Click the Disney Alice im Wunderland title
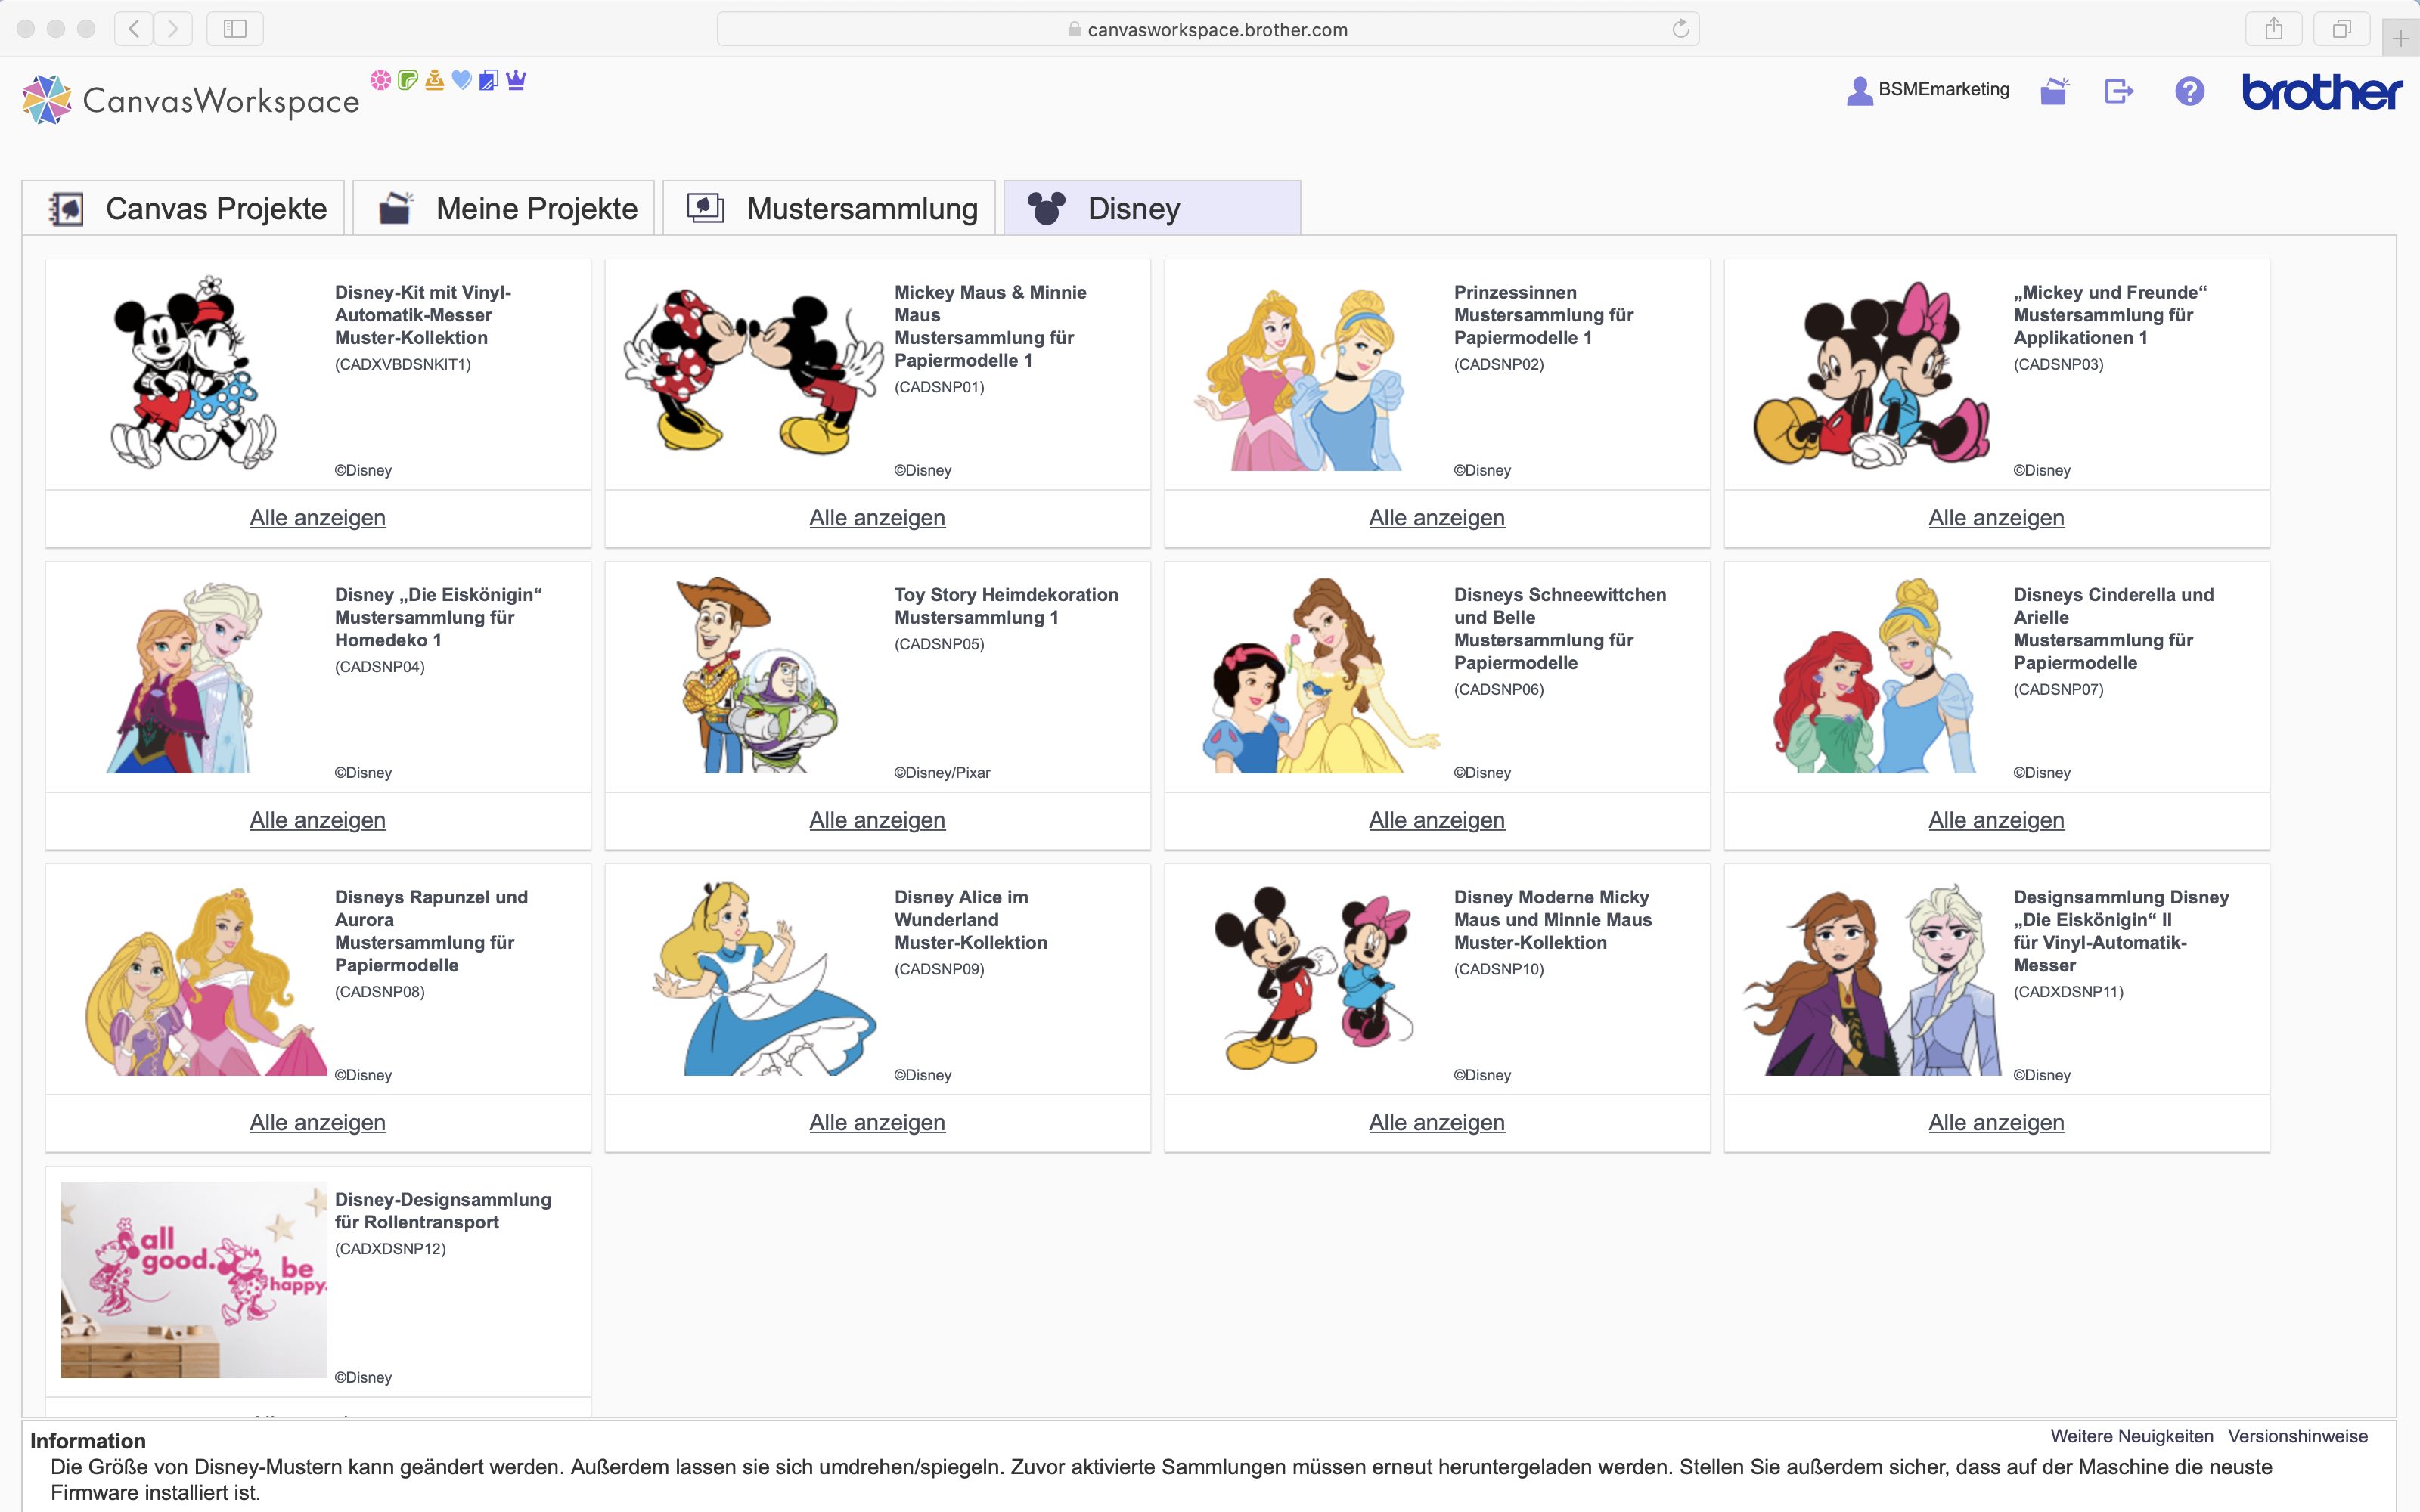The width and height of the screenshot is (2420, 1512). [970, 920]
